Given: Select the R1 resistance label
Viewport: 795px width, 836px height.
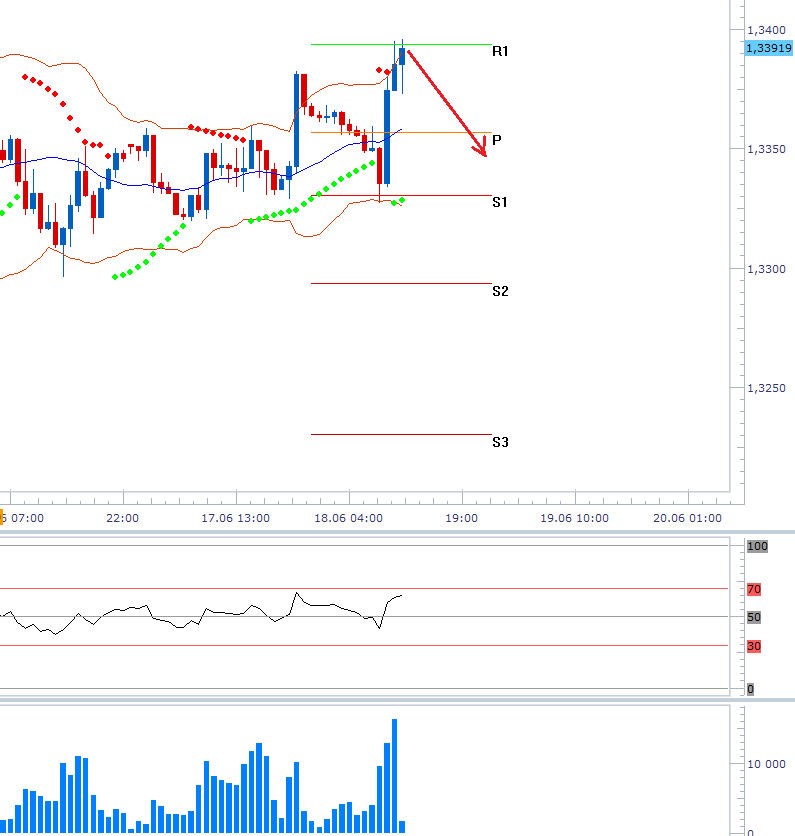Looking at the screenshot, I should 500,51.
